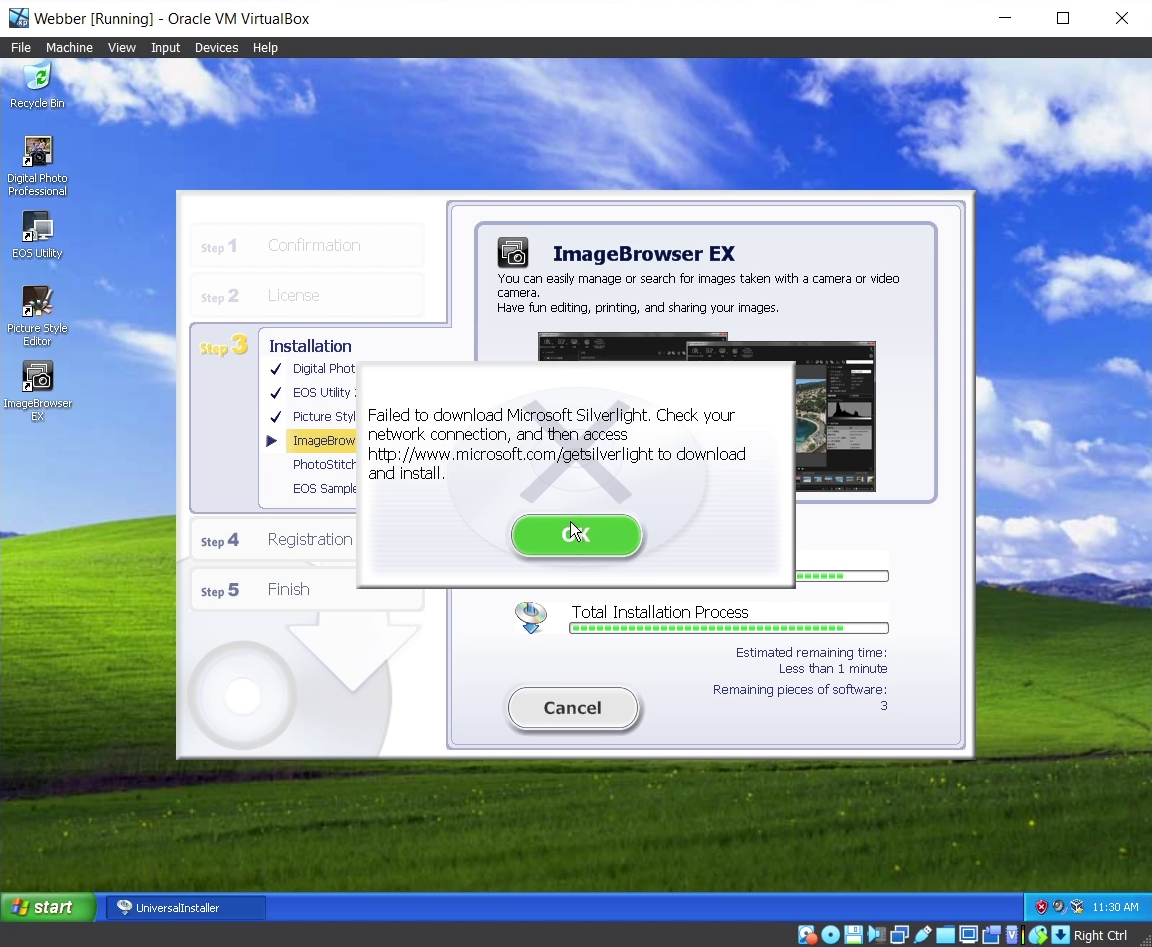
Task: Click the Windows Security Alert tray icon
Action: coord(1041,907)
